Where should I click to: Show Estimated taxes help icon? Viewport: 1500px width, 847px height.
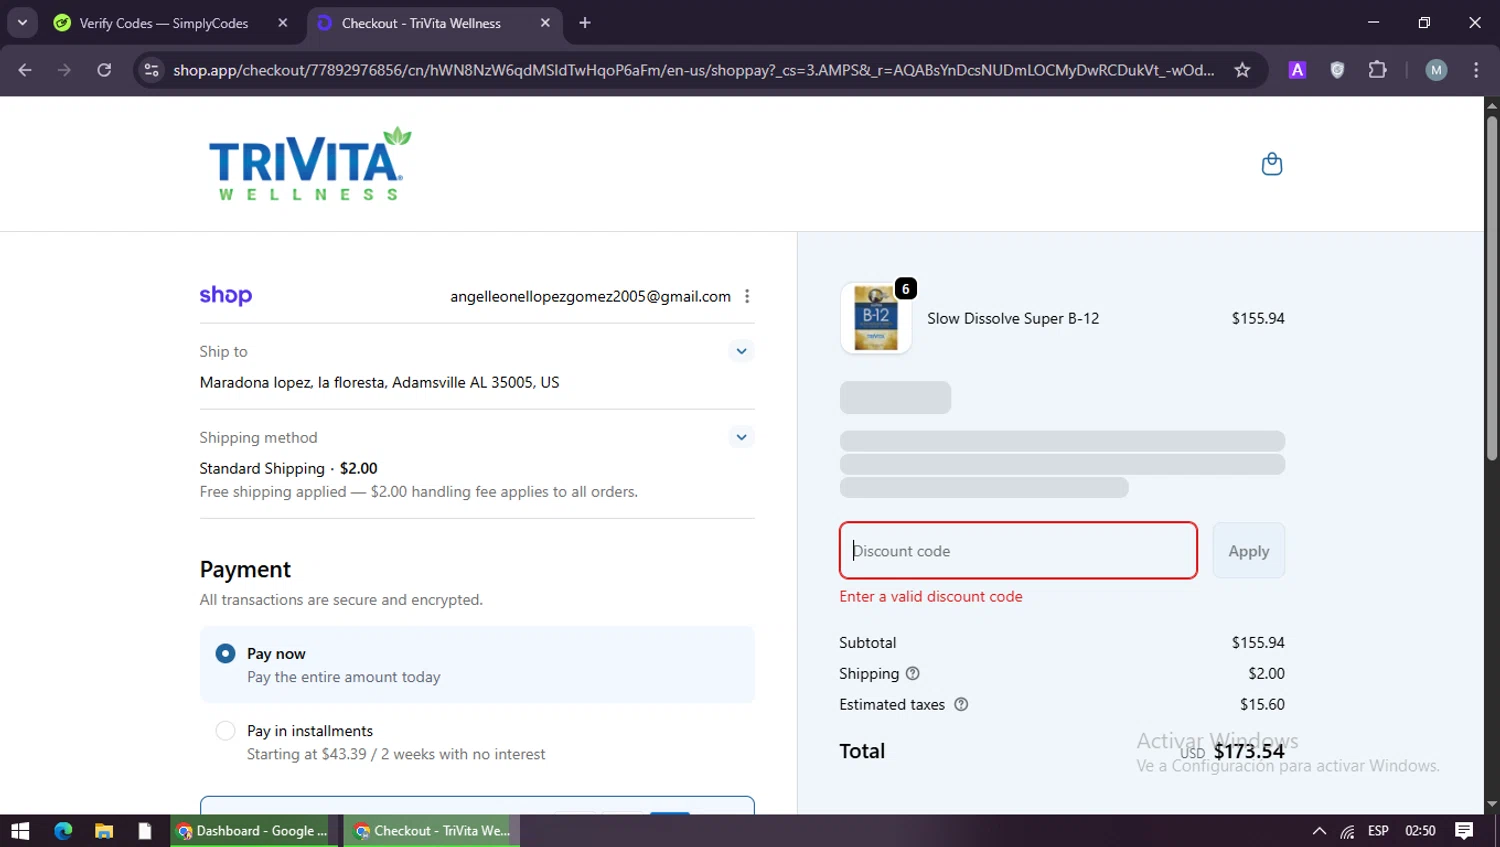tap(961, 705)
